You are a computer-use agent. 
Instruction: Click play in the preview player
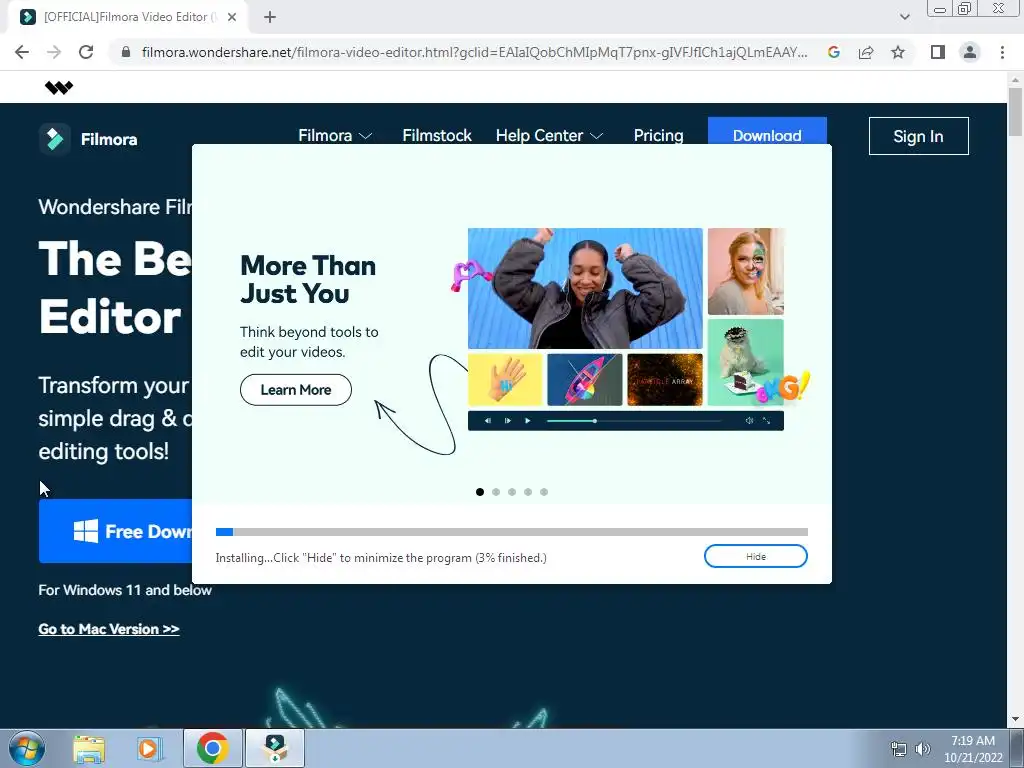(527, 421)
